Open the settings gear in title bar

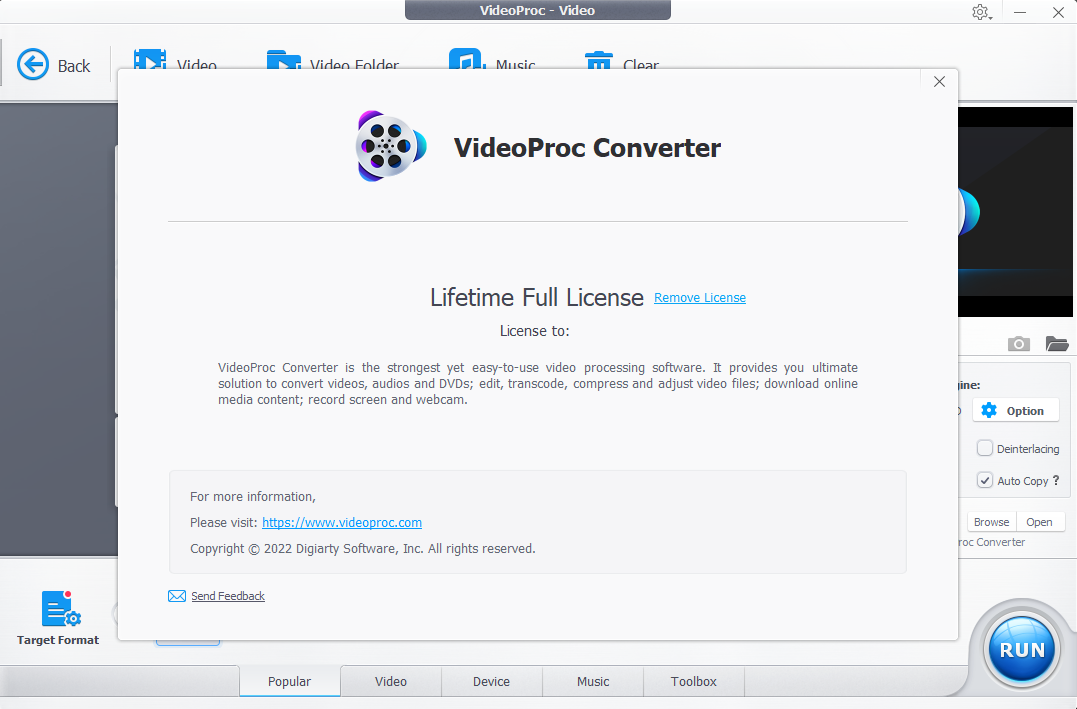click(981, 12)
